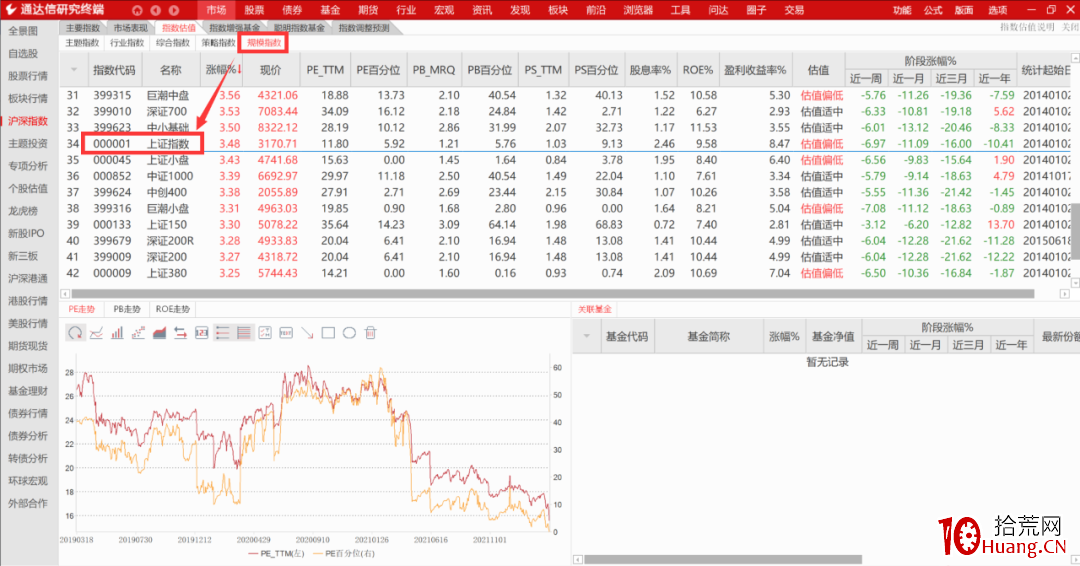Open the 股票 top menu

point(254,10)
